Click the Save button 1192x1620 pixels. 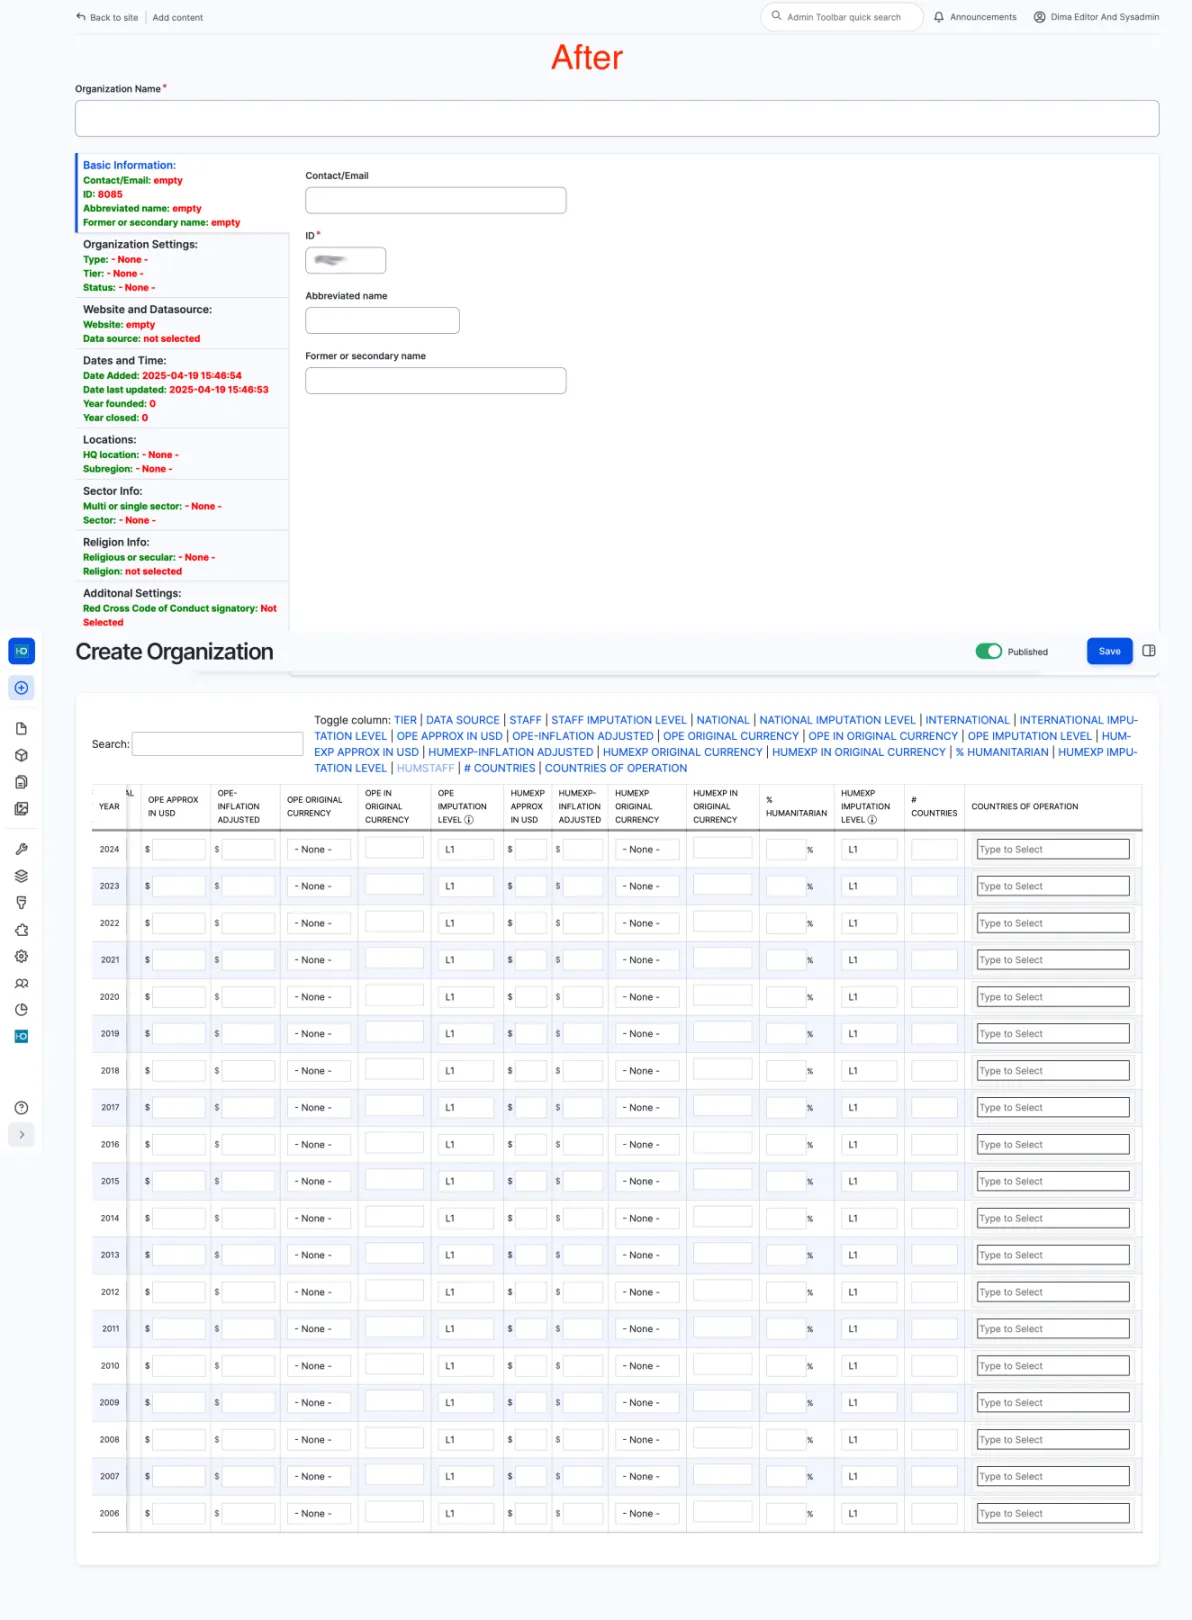pyautogui.click(x=1110, y=651)
